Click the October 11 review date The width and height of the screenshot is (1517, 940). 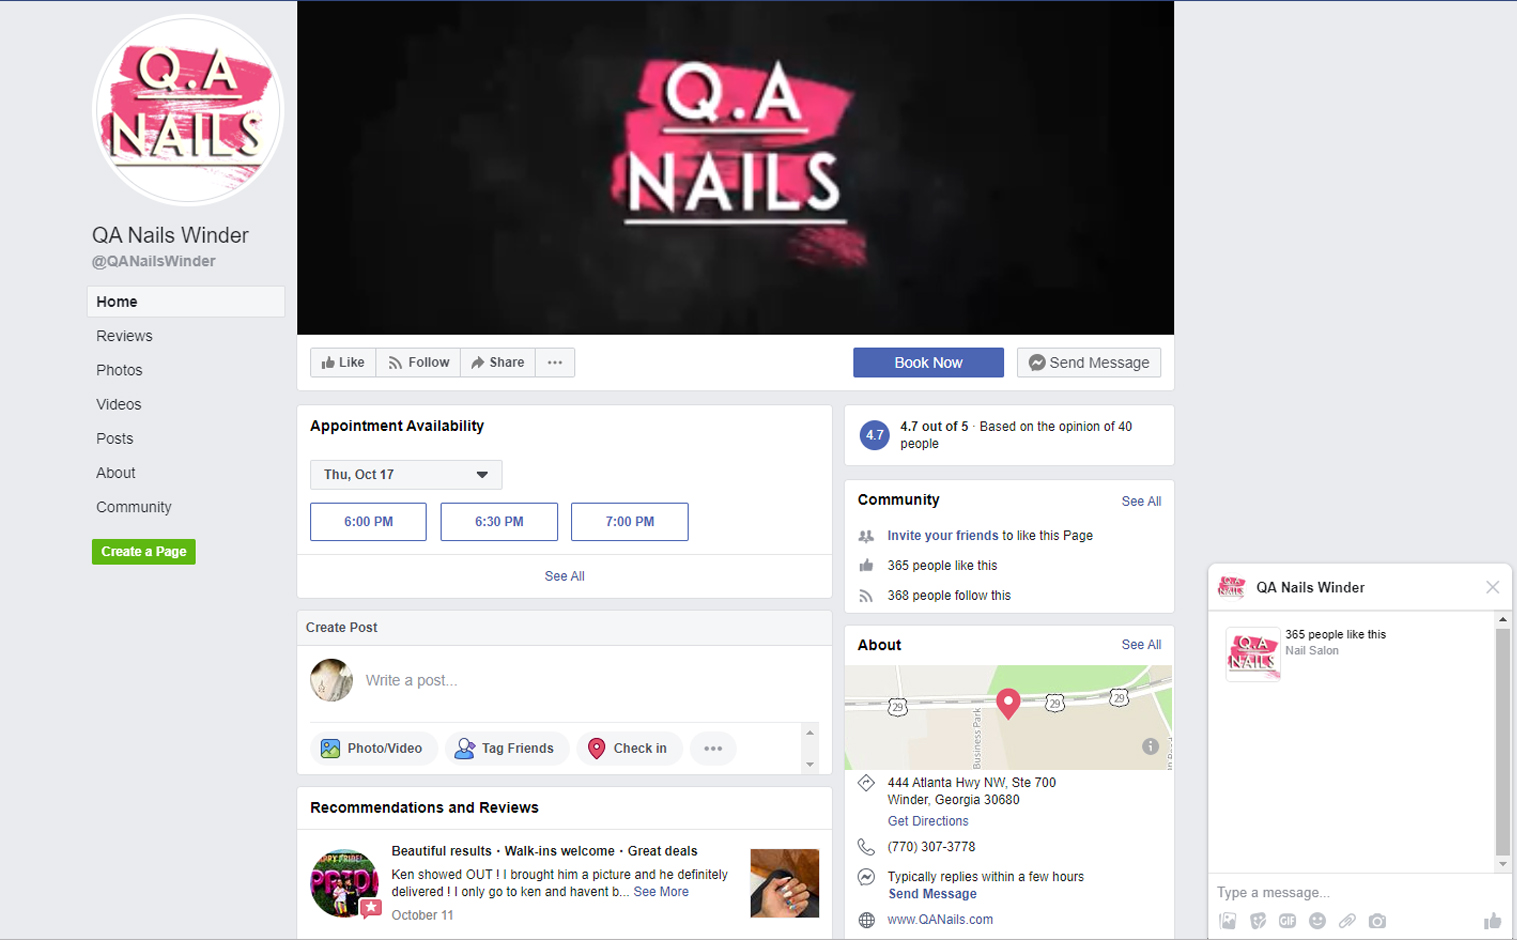click(422, 915)
